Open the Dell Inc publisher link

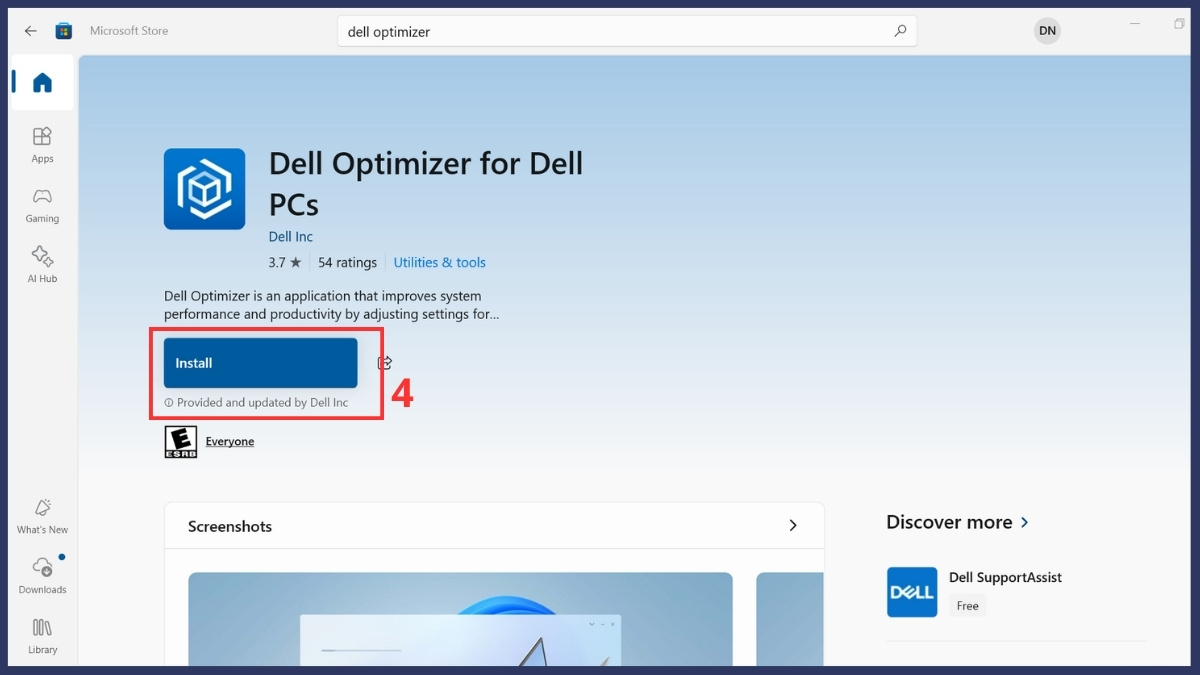(x=291, y=237)
